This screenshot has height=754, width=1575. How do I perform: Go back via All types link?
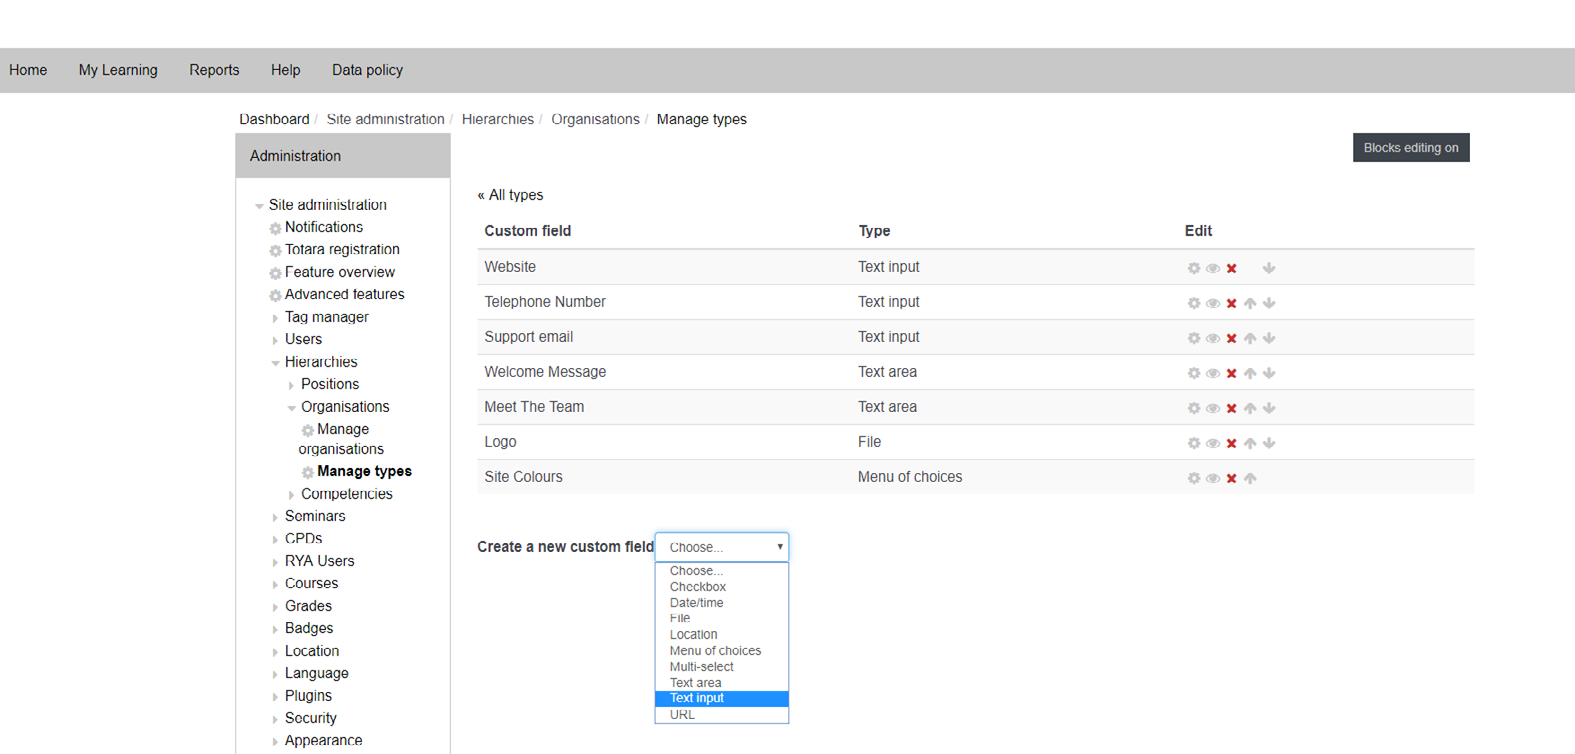point(510,195)
